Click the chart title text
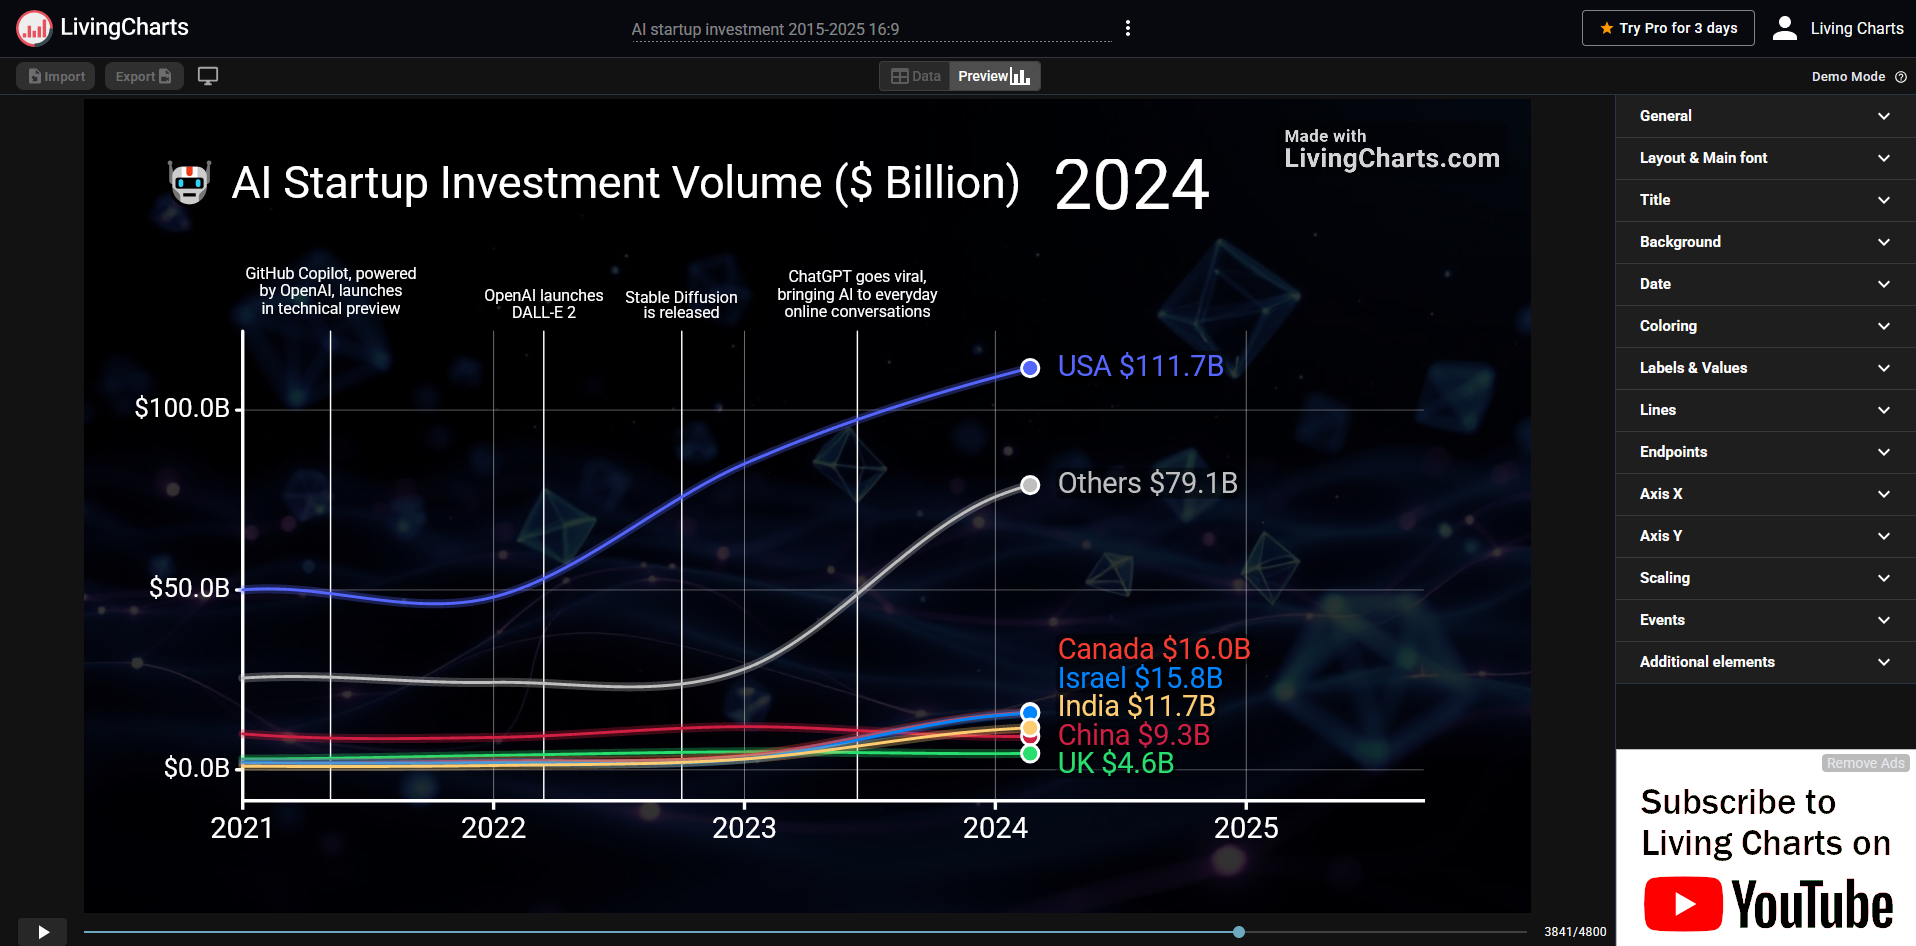This screenshot has width=1916, height=946. tap(626, 183)
